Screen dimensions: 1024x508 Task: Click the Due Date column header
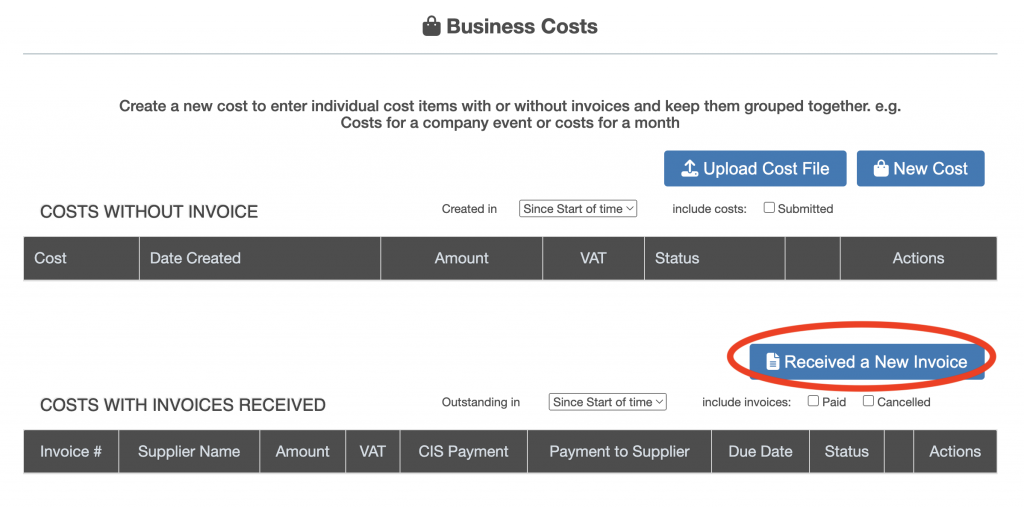click(x=760, y=451)
